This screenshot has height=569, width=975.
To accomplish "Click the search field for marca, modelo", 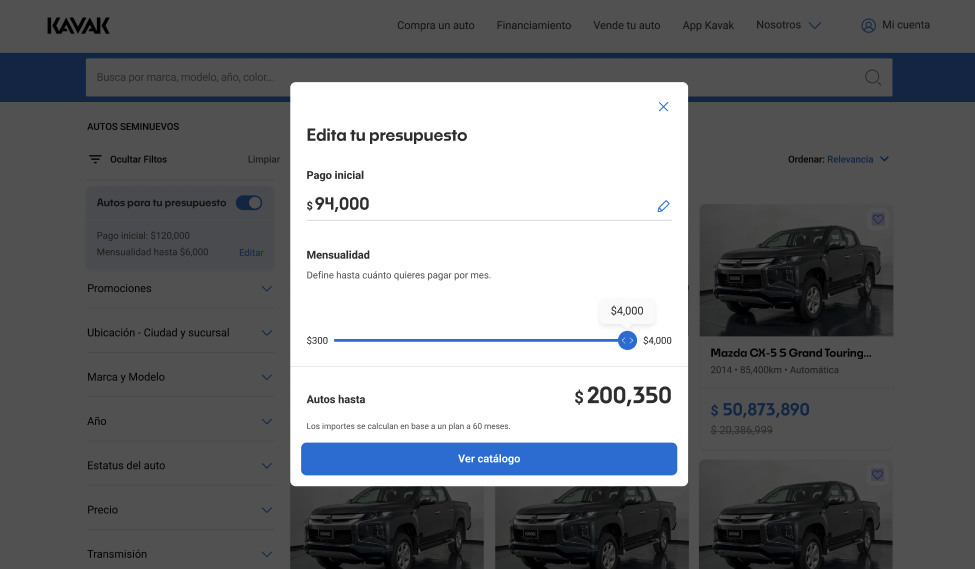I will click(x=470, y=78).
